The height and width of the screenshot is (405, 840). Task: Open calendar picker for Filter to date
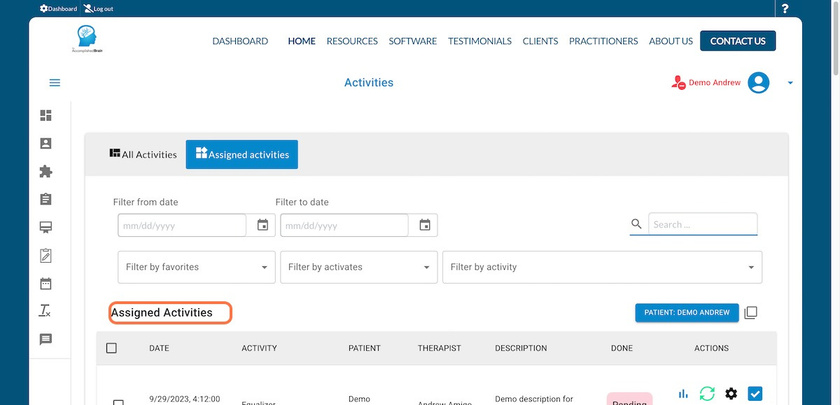(x=425, y=225)
